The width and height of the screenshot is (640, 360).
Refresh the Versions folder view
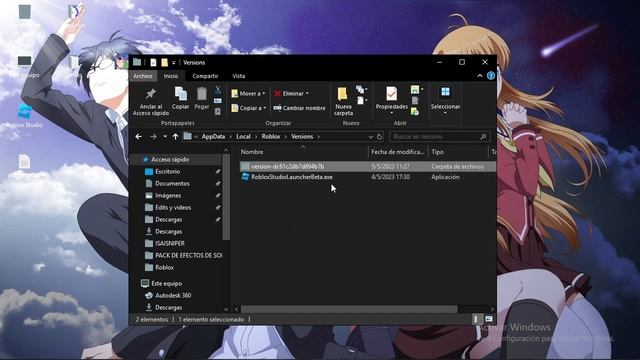[380, 136]
